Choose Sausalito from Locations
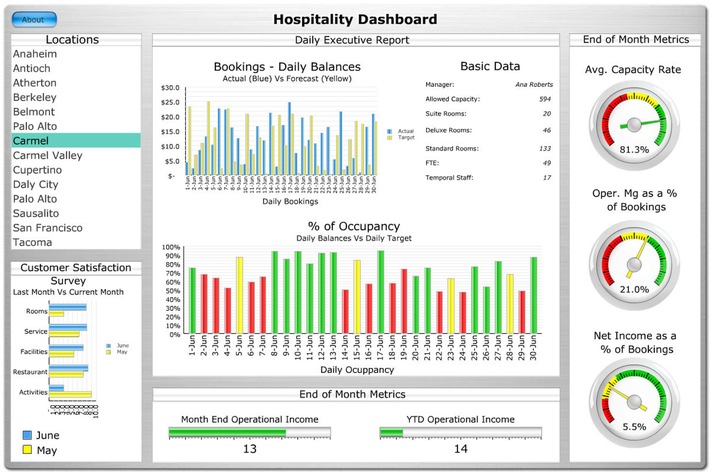The height and width of the screenshot is (473, 710). (x=76, y=213)
